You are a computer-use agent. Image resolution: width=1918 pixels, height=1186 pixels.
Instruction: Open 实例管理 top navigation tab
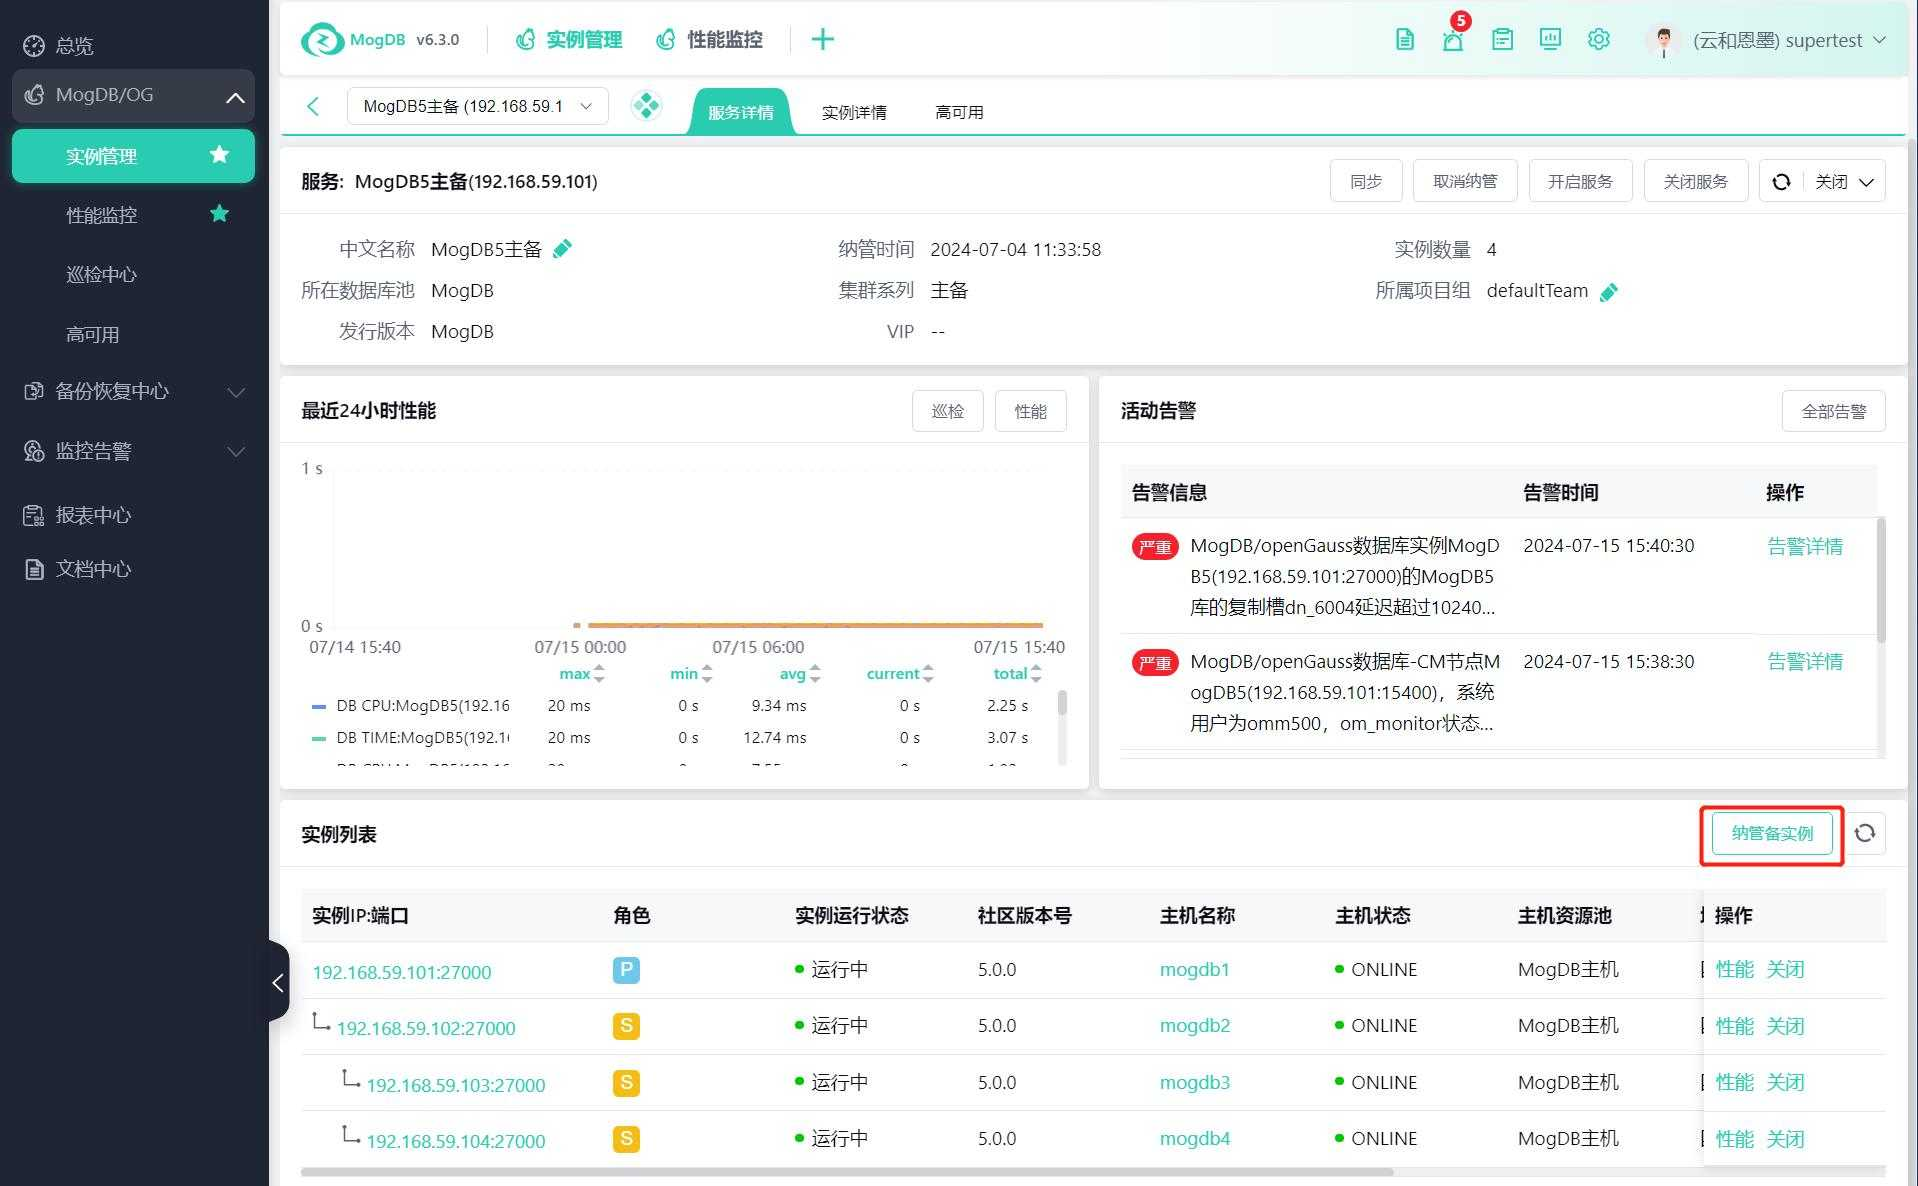(568, 40)
